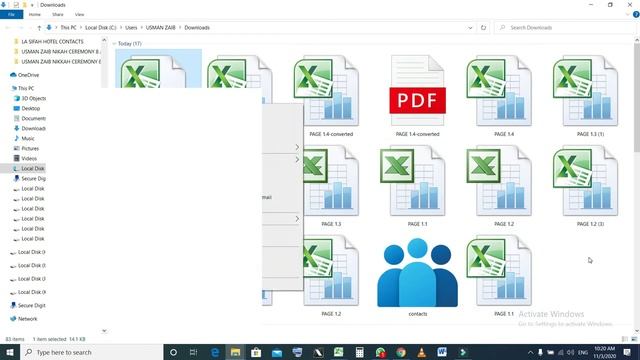Open the taskbar clock and calendar
640x360 pixels.
pos(604,352)
